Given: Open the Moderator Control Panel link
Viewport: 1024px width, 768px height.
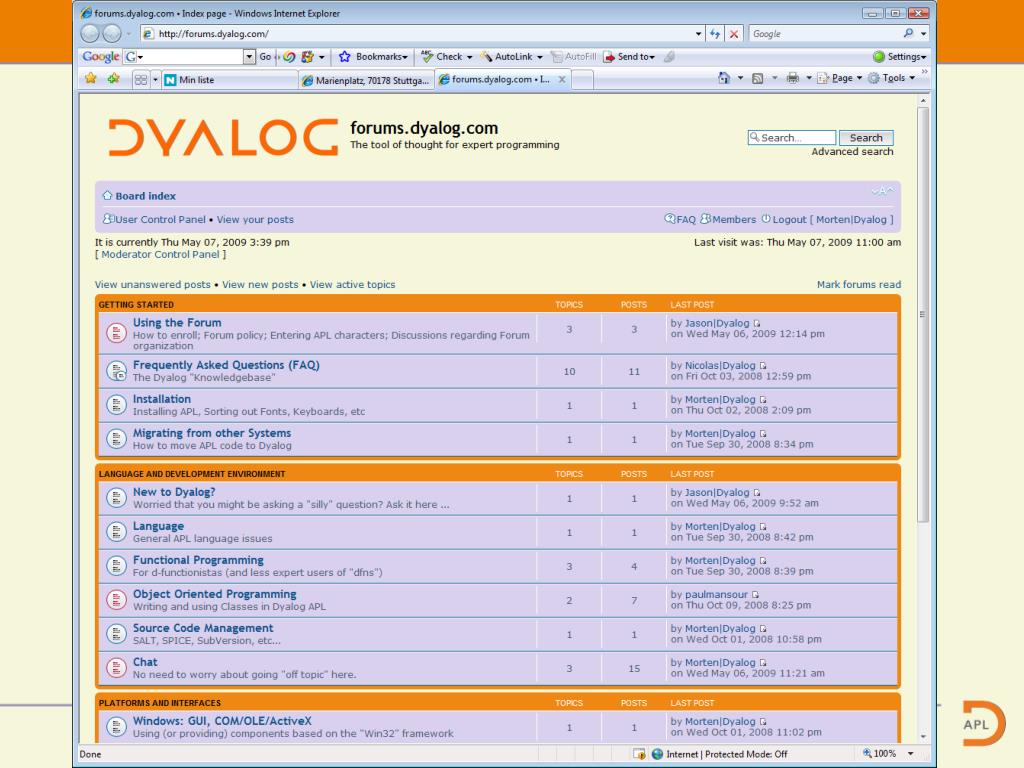Looking at the screenshot, I should (160, 254).
